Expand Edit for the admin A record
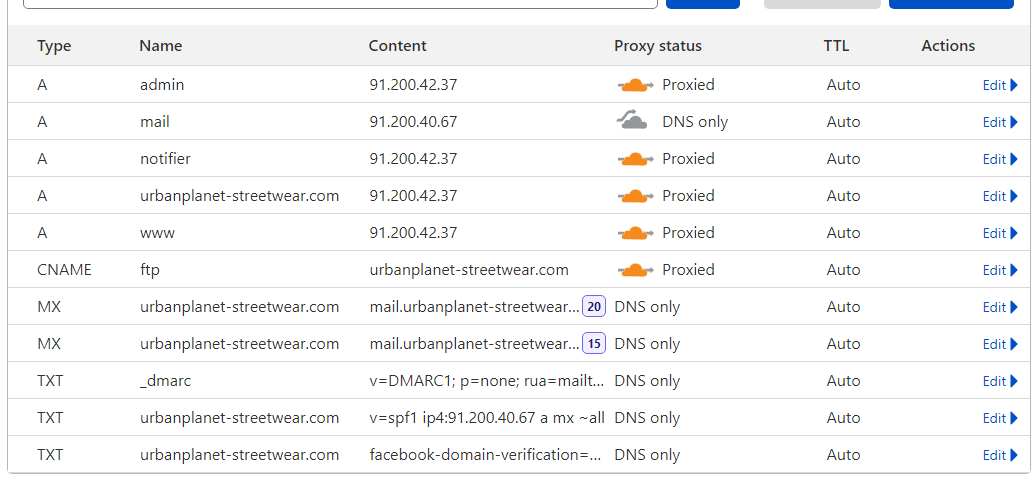The height and width of the screenshot is (482, 1035). tap(999, 85)
